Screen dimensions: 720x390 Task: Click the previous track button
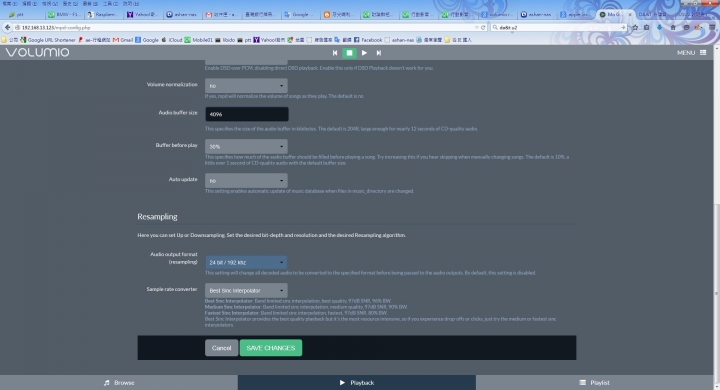click(335, 53)
